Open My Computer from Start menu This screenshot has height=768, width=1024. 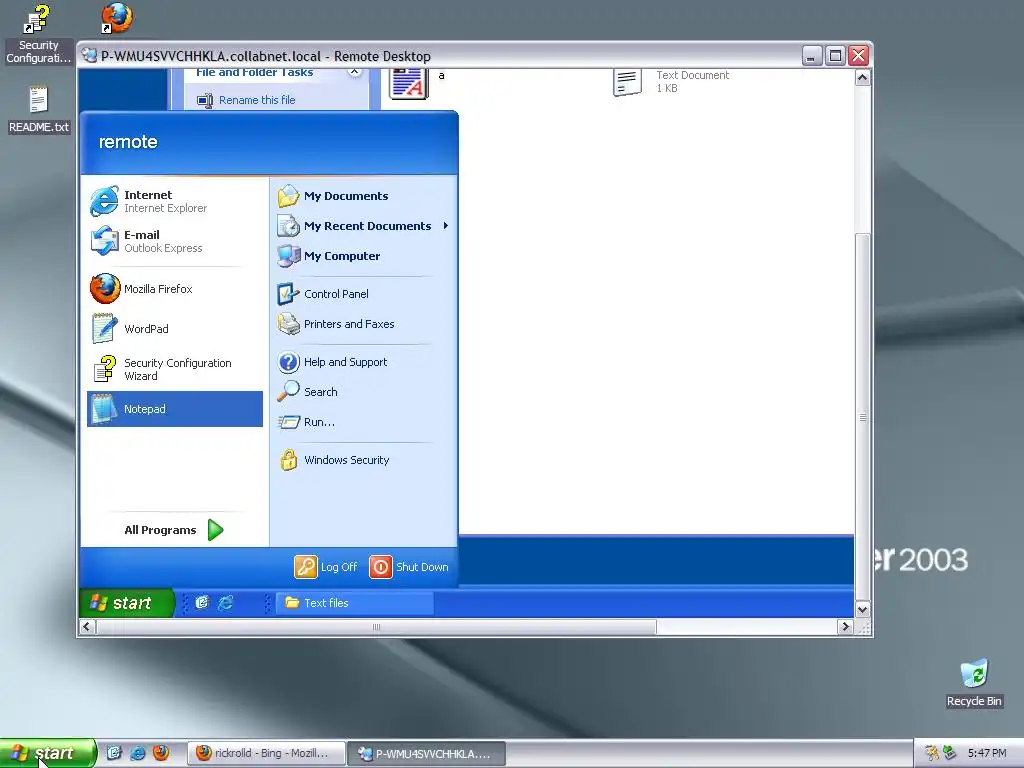[363, 256]
